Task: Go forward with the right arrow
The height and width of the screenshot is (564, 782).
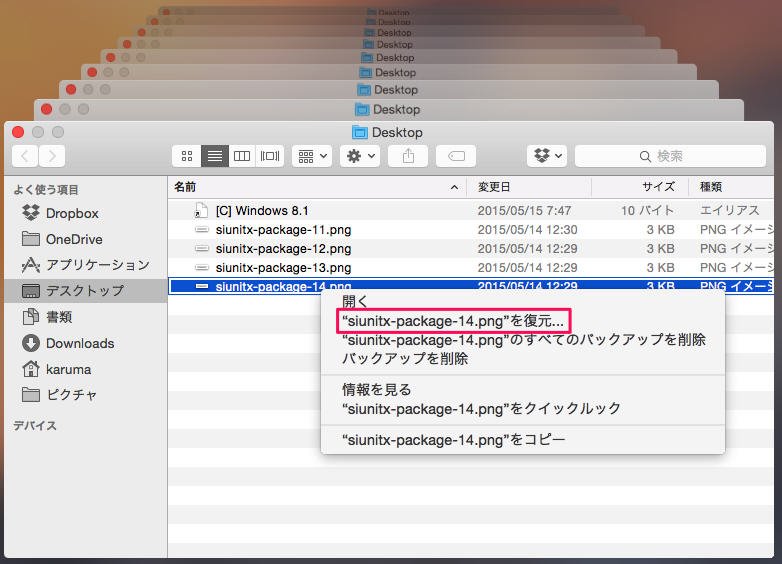Action: pyautogui.click(x=52, y=156)
